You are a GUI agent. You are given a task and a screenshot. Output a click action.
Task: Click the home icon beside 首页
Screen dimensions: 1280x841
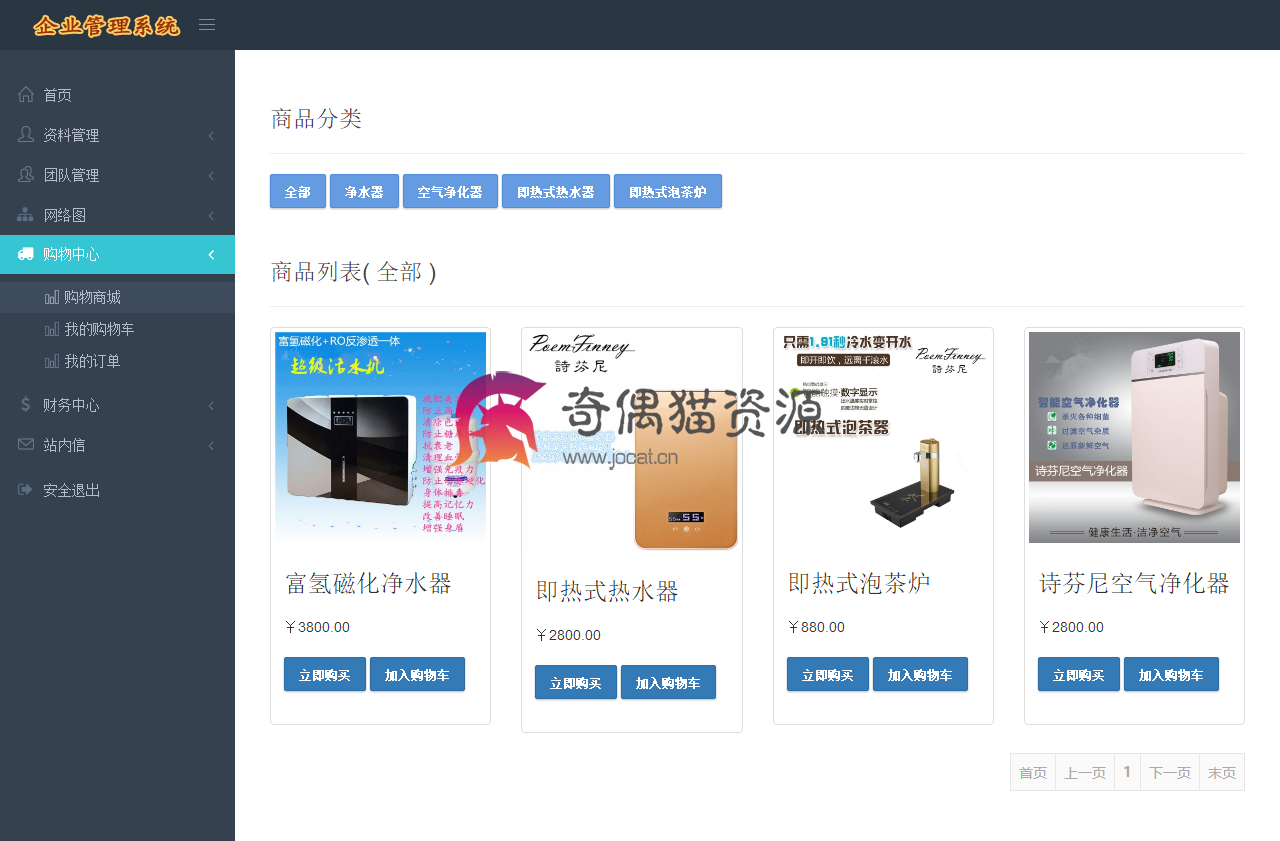(26, 95)
